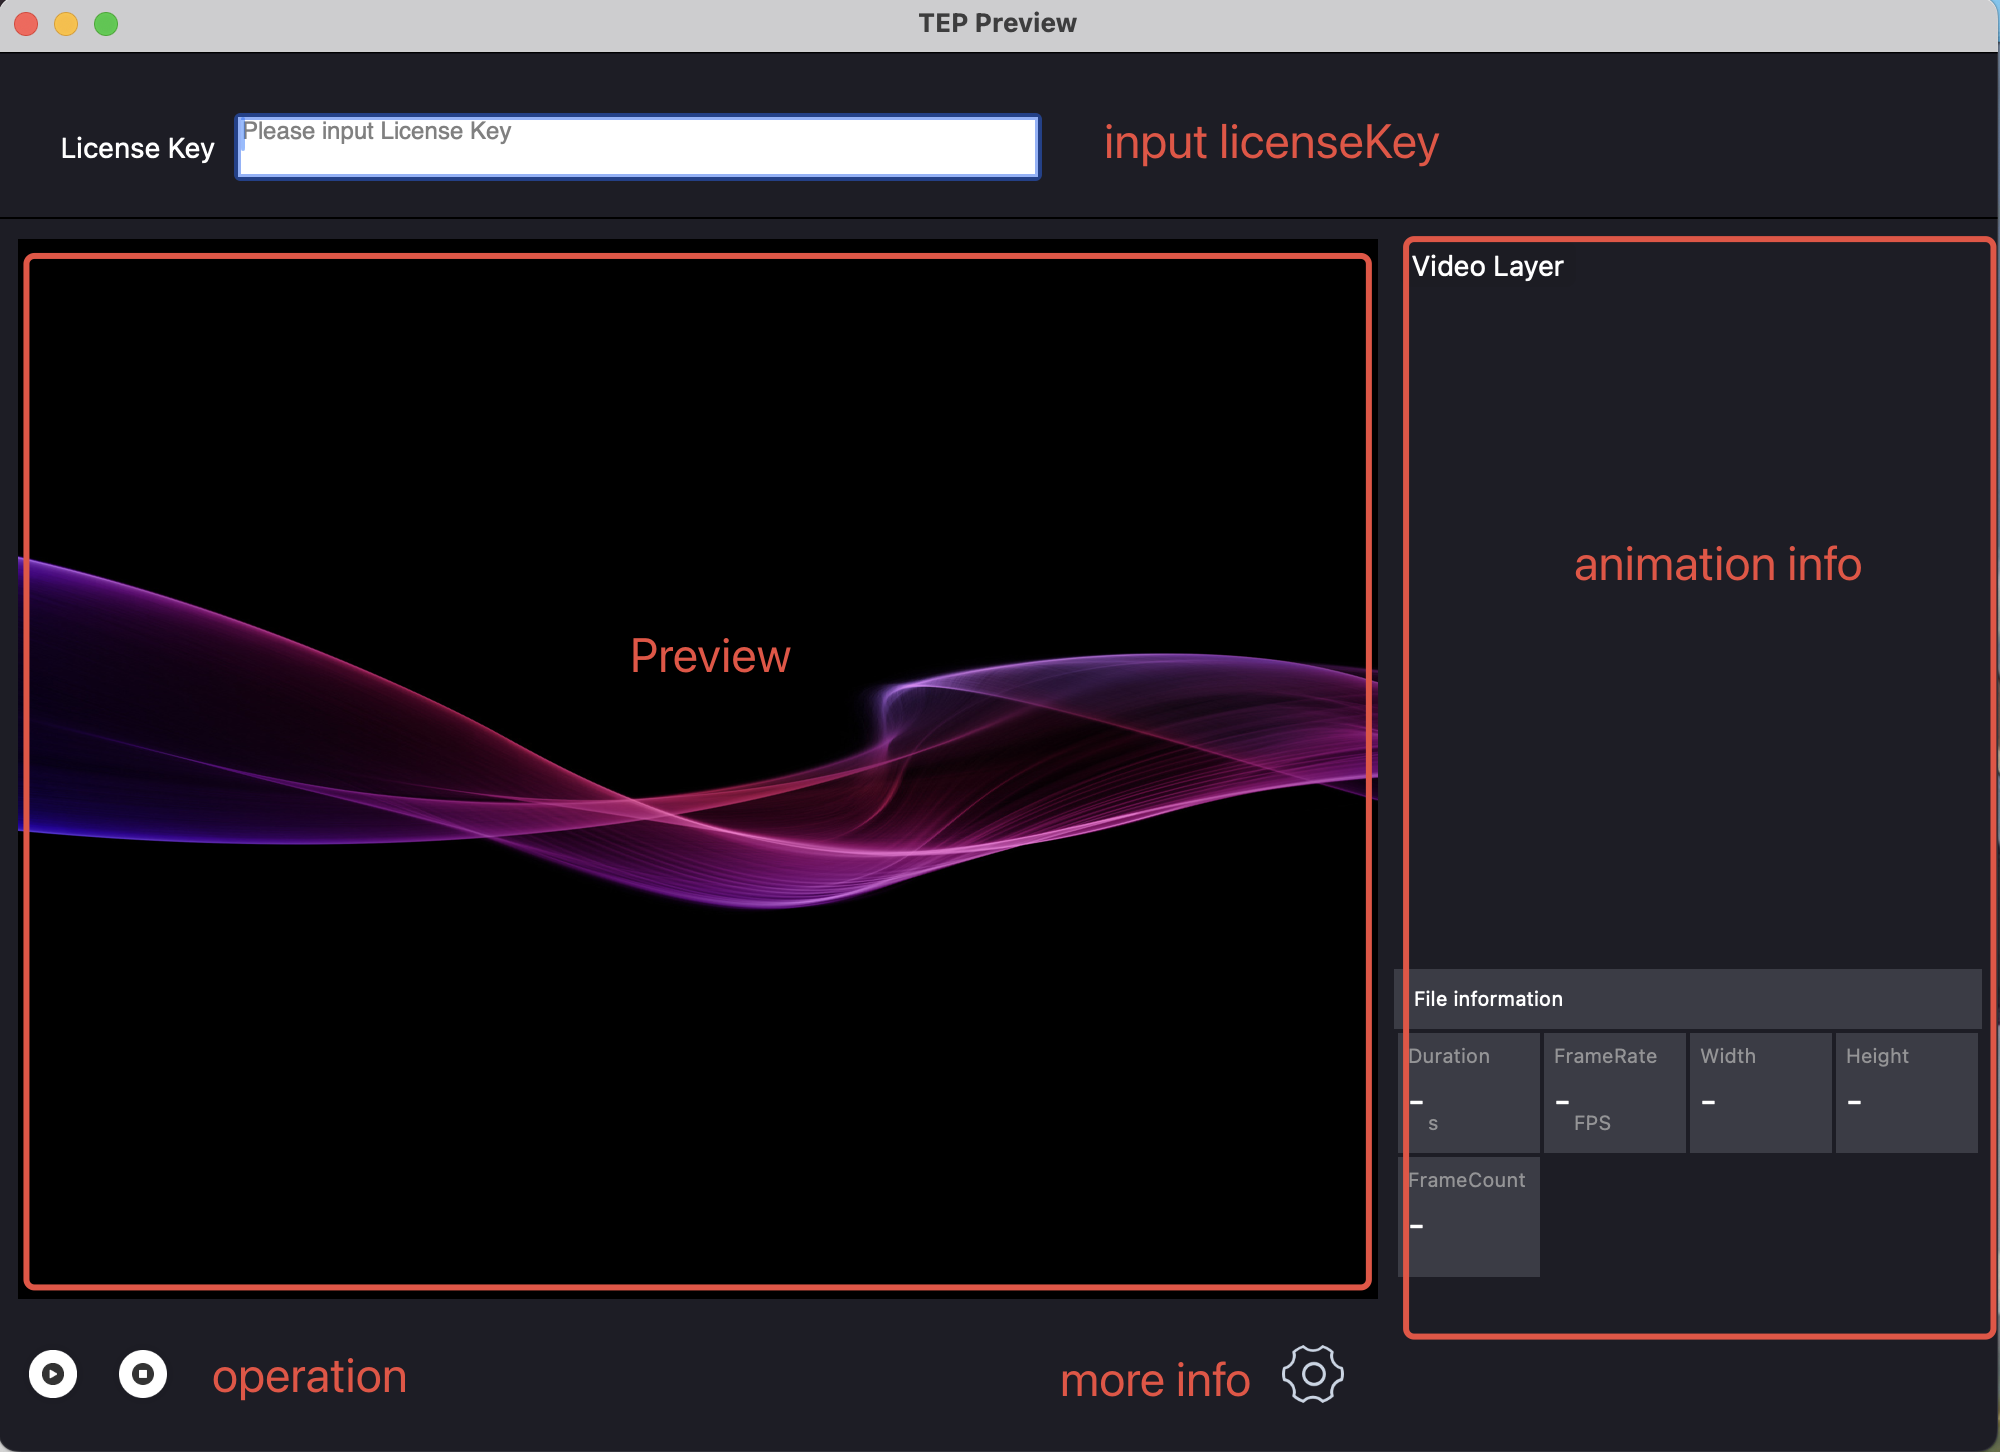Select the Width info cell

[x=1760, y=1092]
